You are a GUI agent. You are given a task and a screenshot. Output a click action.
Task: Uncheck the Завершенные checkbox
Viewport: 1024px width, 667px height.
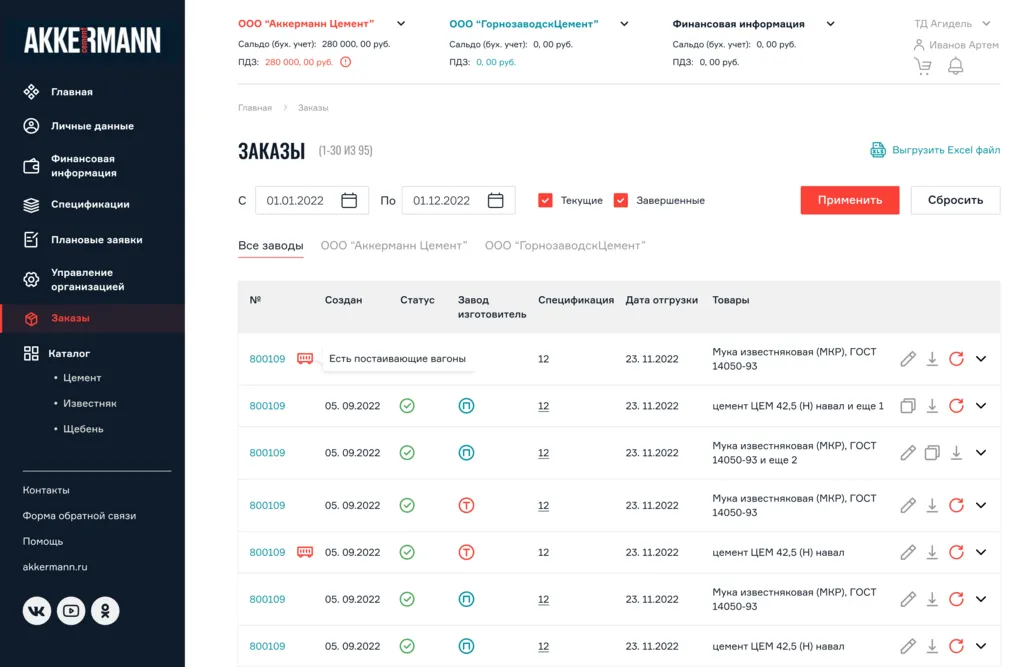(x=624, y=200)
